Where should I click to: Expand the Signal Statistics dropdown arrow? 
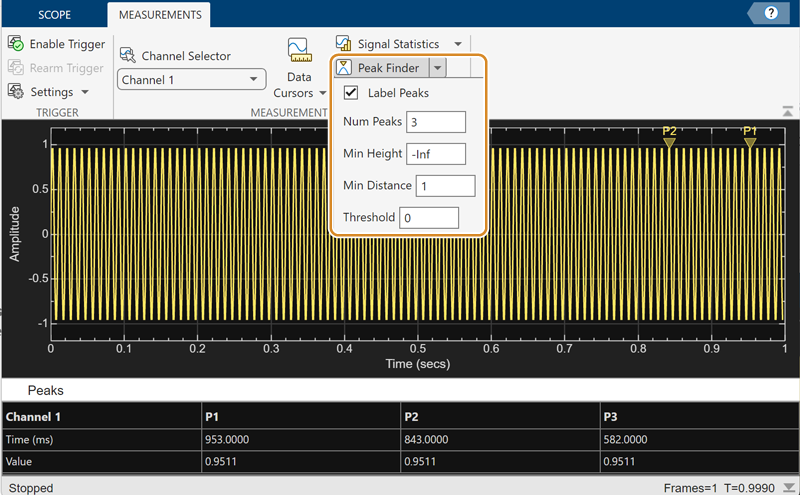click(x=458, y=44)
